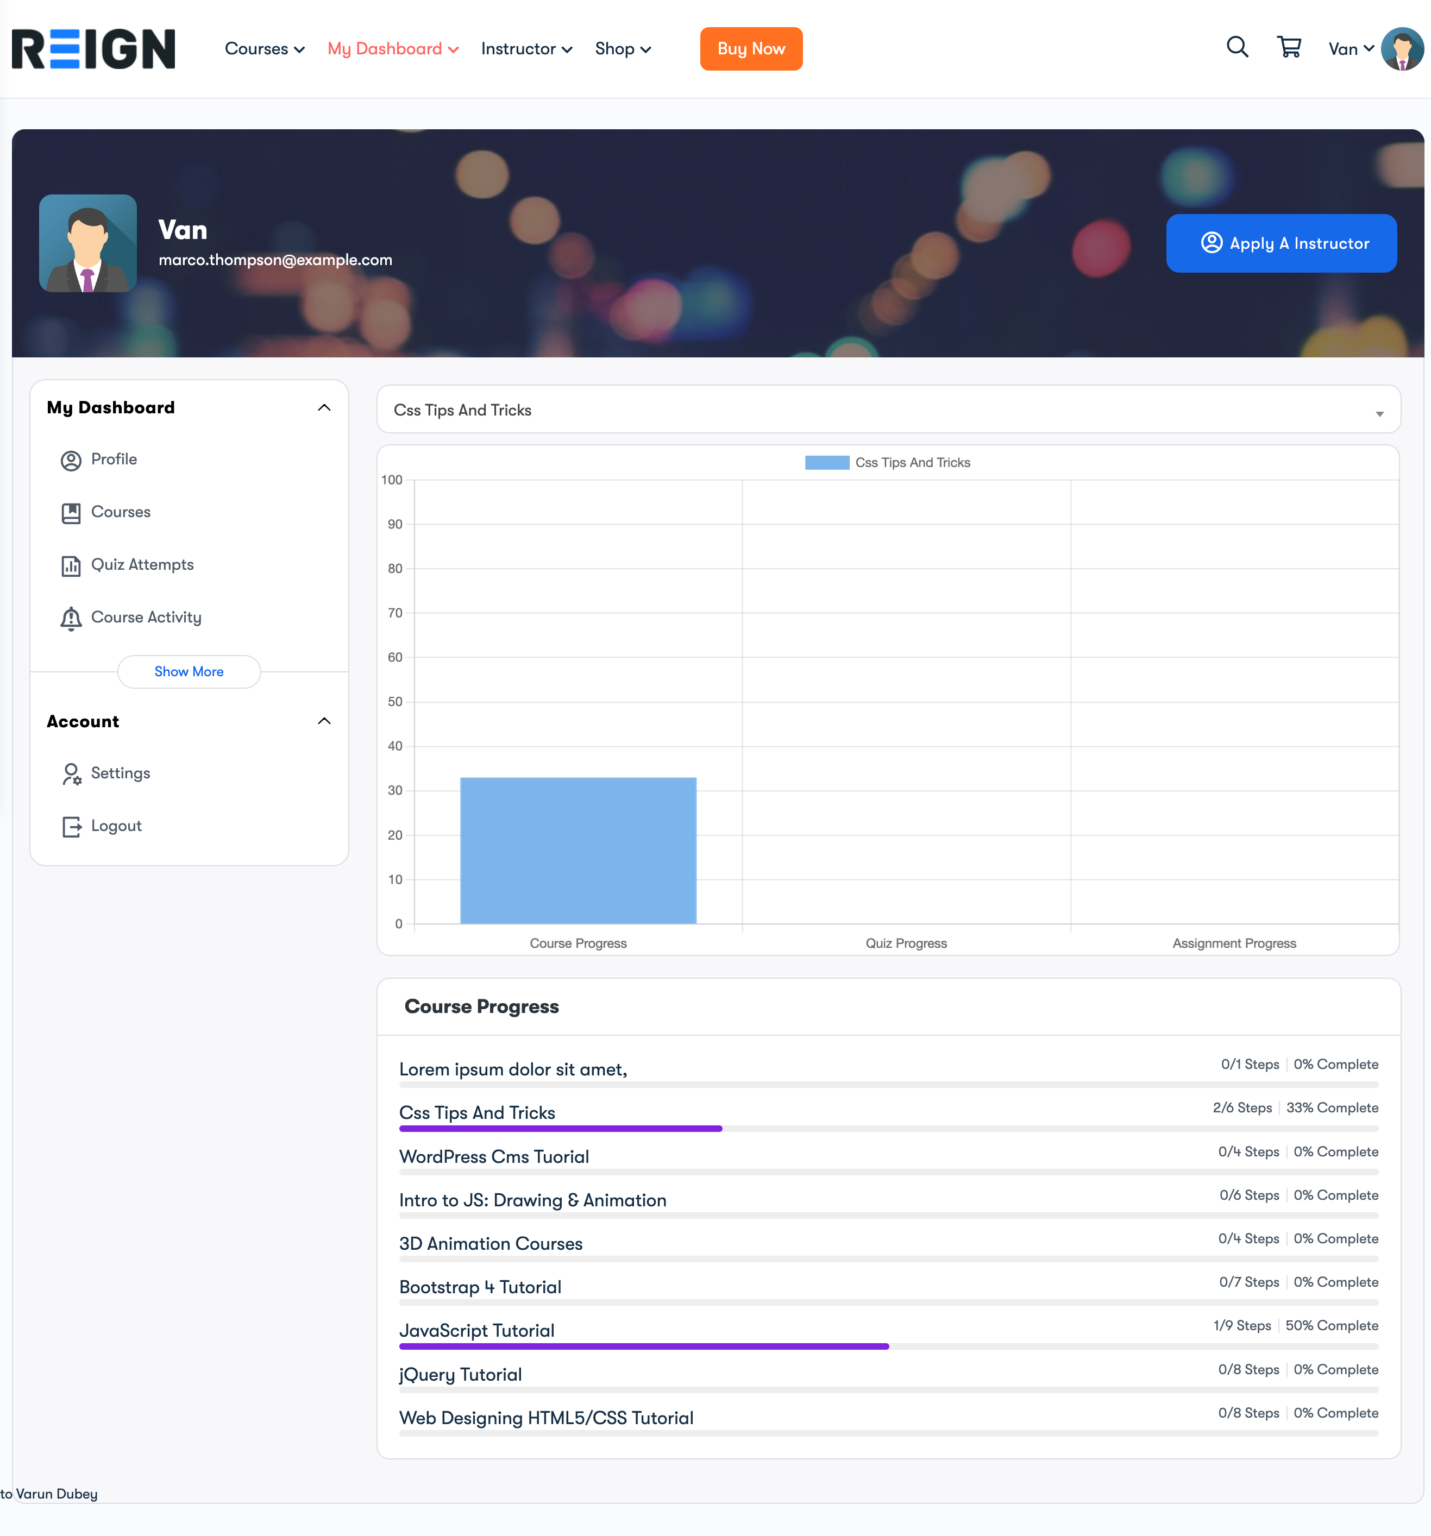The height and width of the screenshot is (1536, 1431).
Task: Collapse the Account section
Action: click(323, 720)
